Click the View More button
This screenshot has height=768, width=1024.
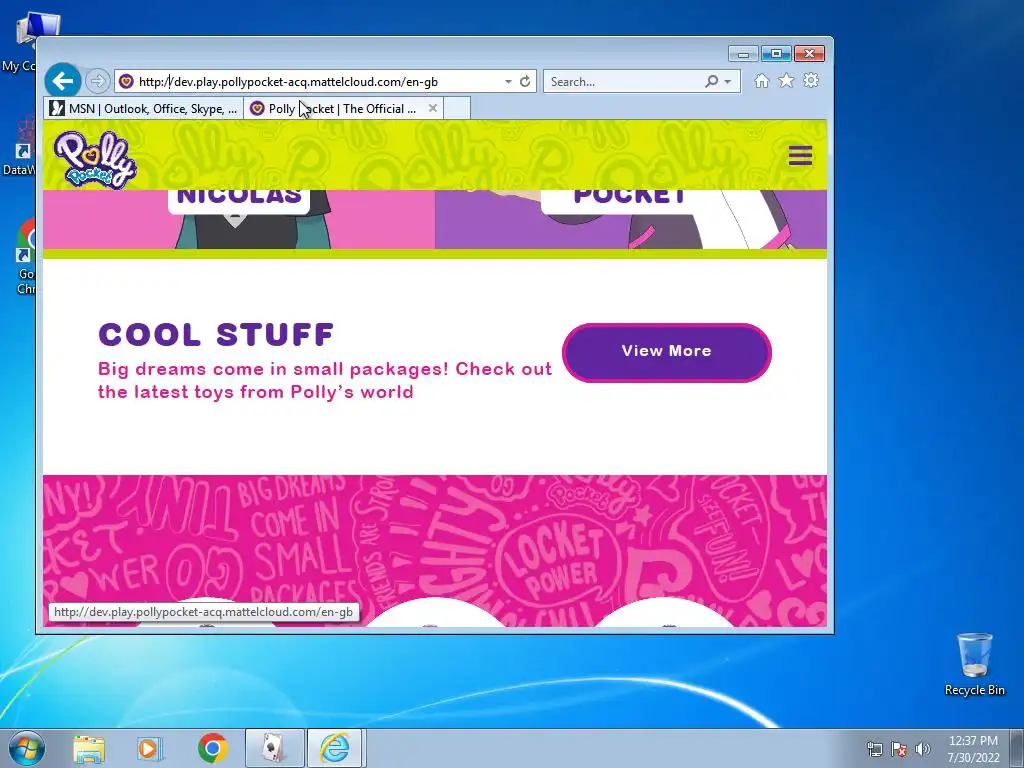(x=667, y=352)
